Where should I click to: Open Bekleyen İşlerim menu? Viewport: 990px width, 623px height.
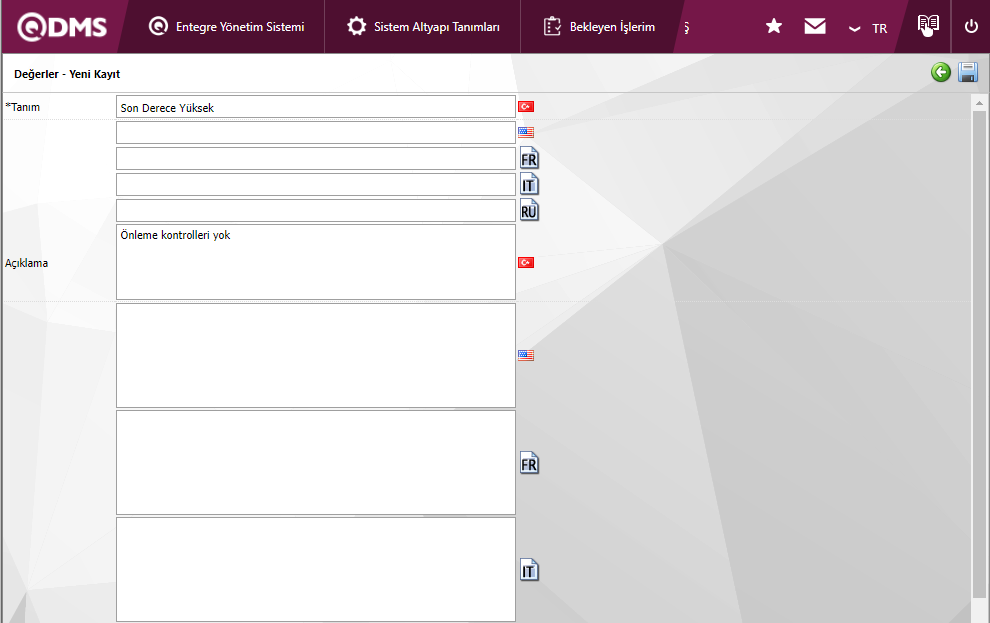click(x=599, y=27)
